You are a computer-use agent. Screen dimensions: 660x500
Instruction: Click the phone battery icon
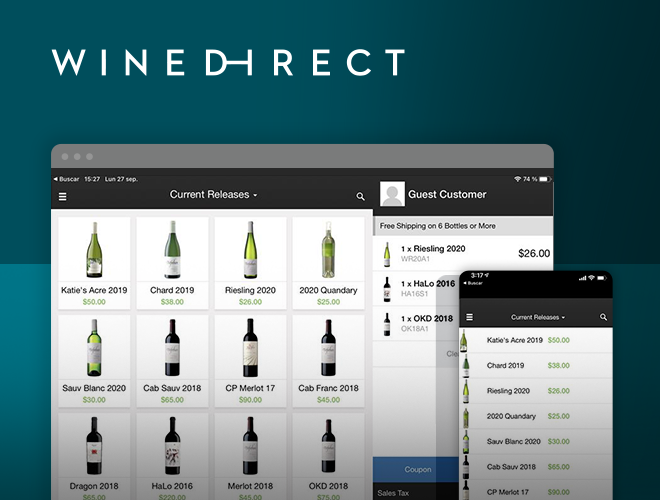[602, 278]
